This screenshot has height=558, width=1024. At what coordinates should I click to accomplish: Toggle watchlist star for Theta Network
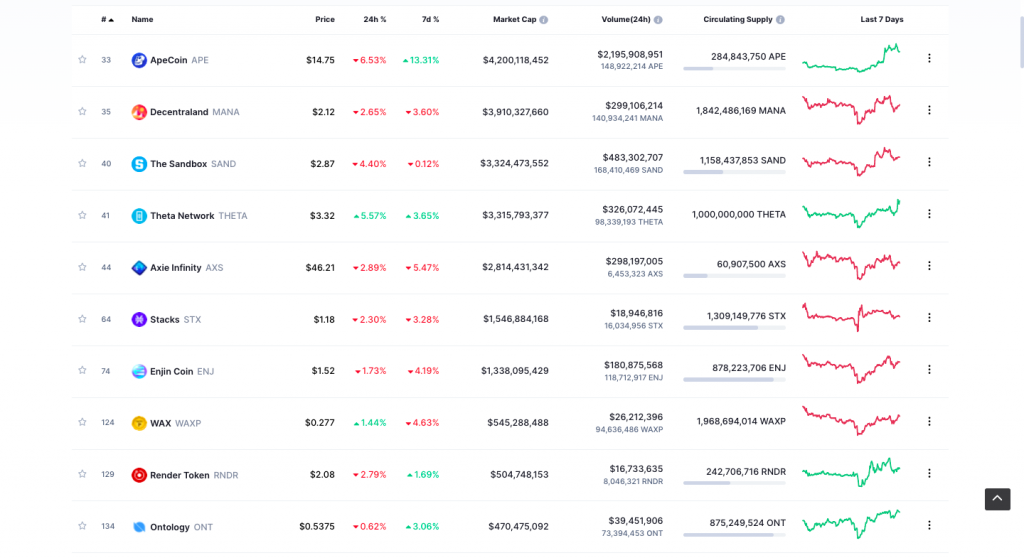pyautogui.click(x=82, y=215)
